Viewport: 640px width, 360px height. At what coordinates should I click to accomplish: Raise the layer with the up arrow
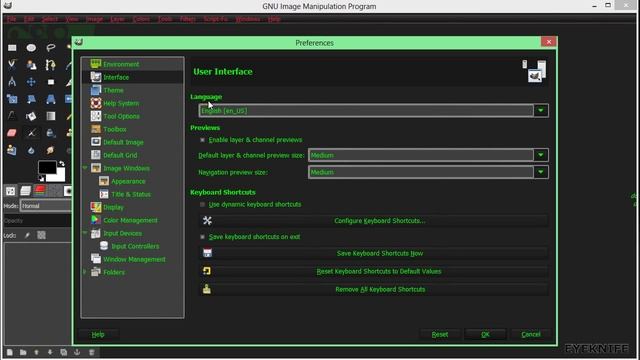pos(36,352)
